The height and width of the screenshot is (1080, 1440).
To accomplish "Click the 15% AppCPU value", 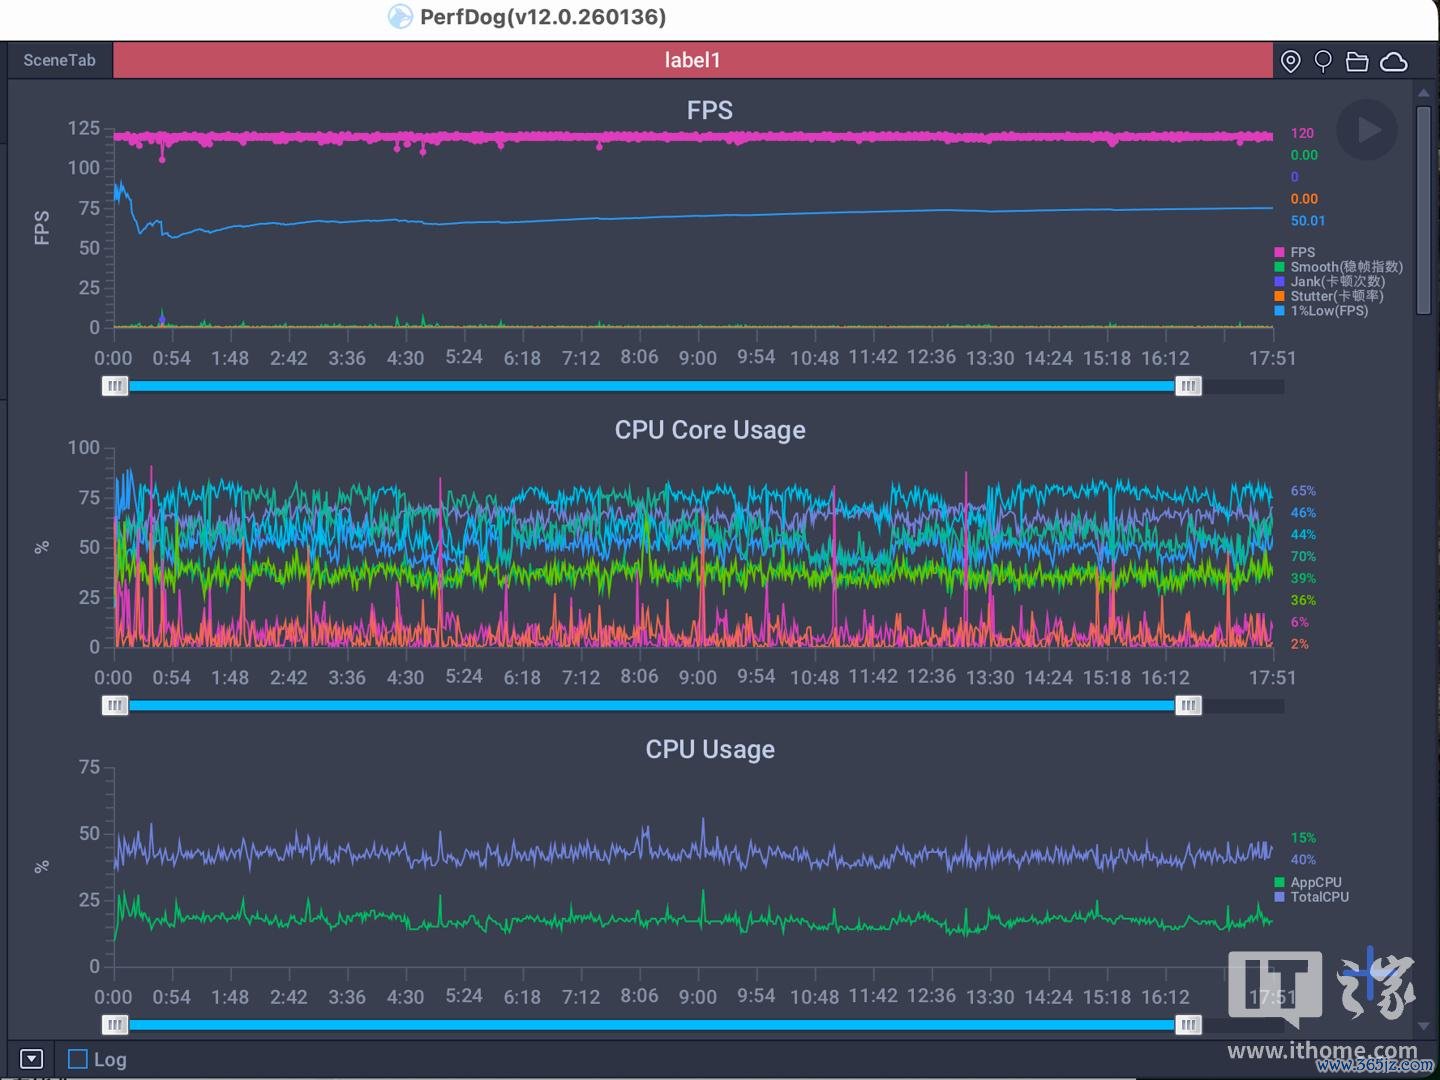I will tap(1303, 838).
